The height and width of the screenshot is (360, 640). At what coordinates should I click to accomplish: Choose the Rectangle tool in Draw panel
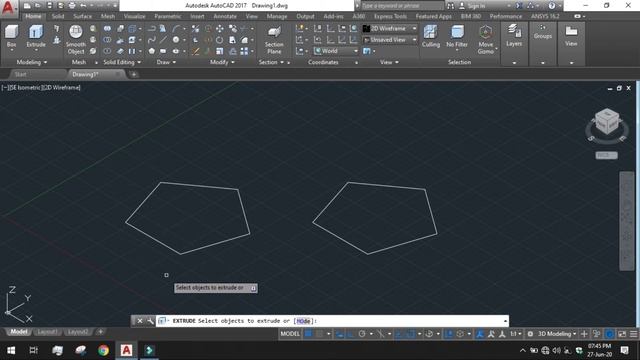tap(163, 51)
